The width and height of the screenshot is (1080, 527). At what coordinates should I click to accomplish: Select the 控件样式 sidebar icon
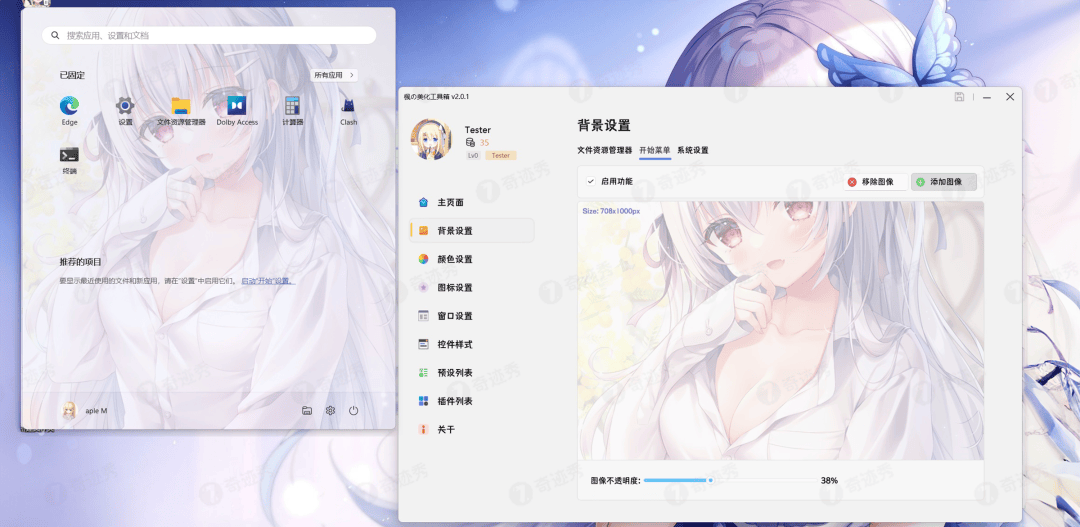(424, 344)
